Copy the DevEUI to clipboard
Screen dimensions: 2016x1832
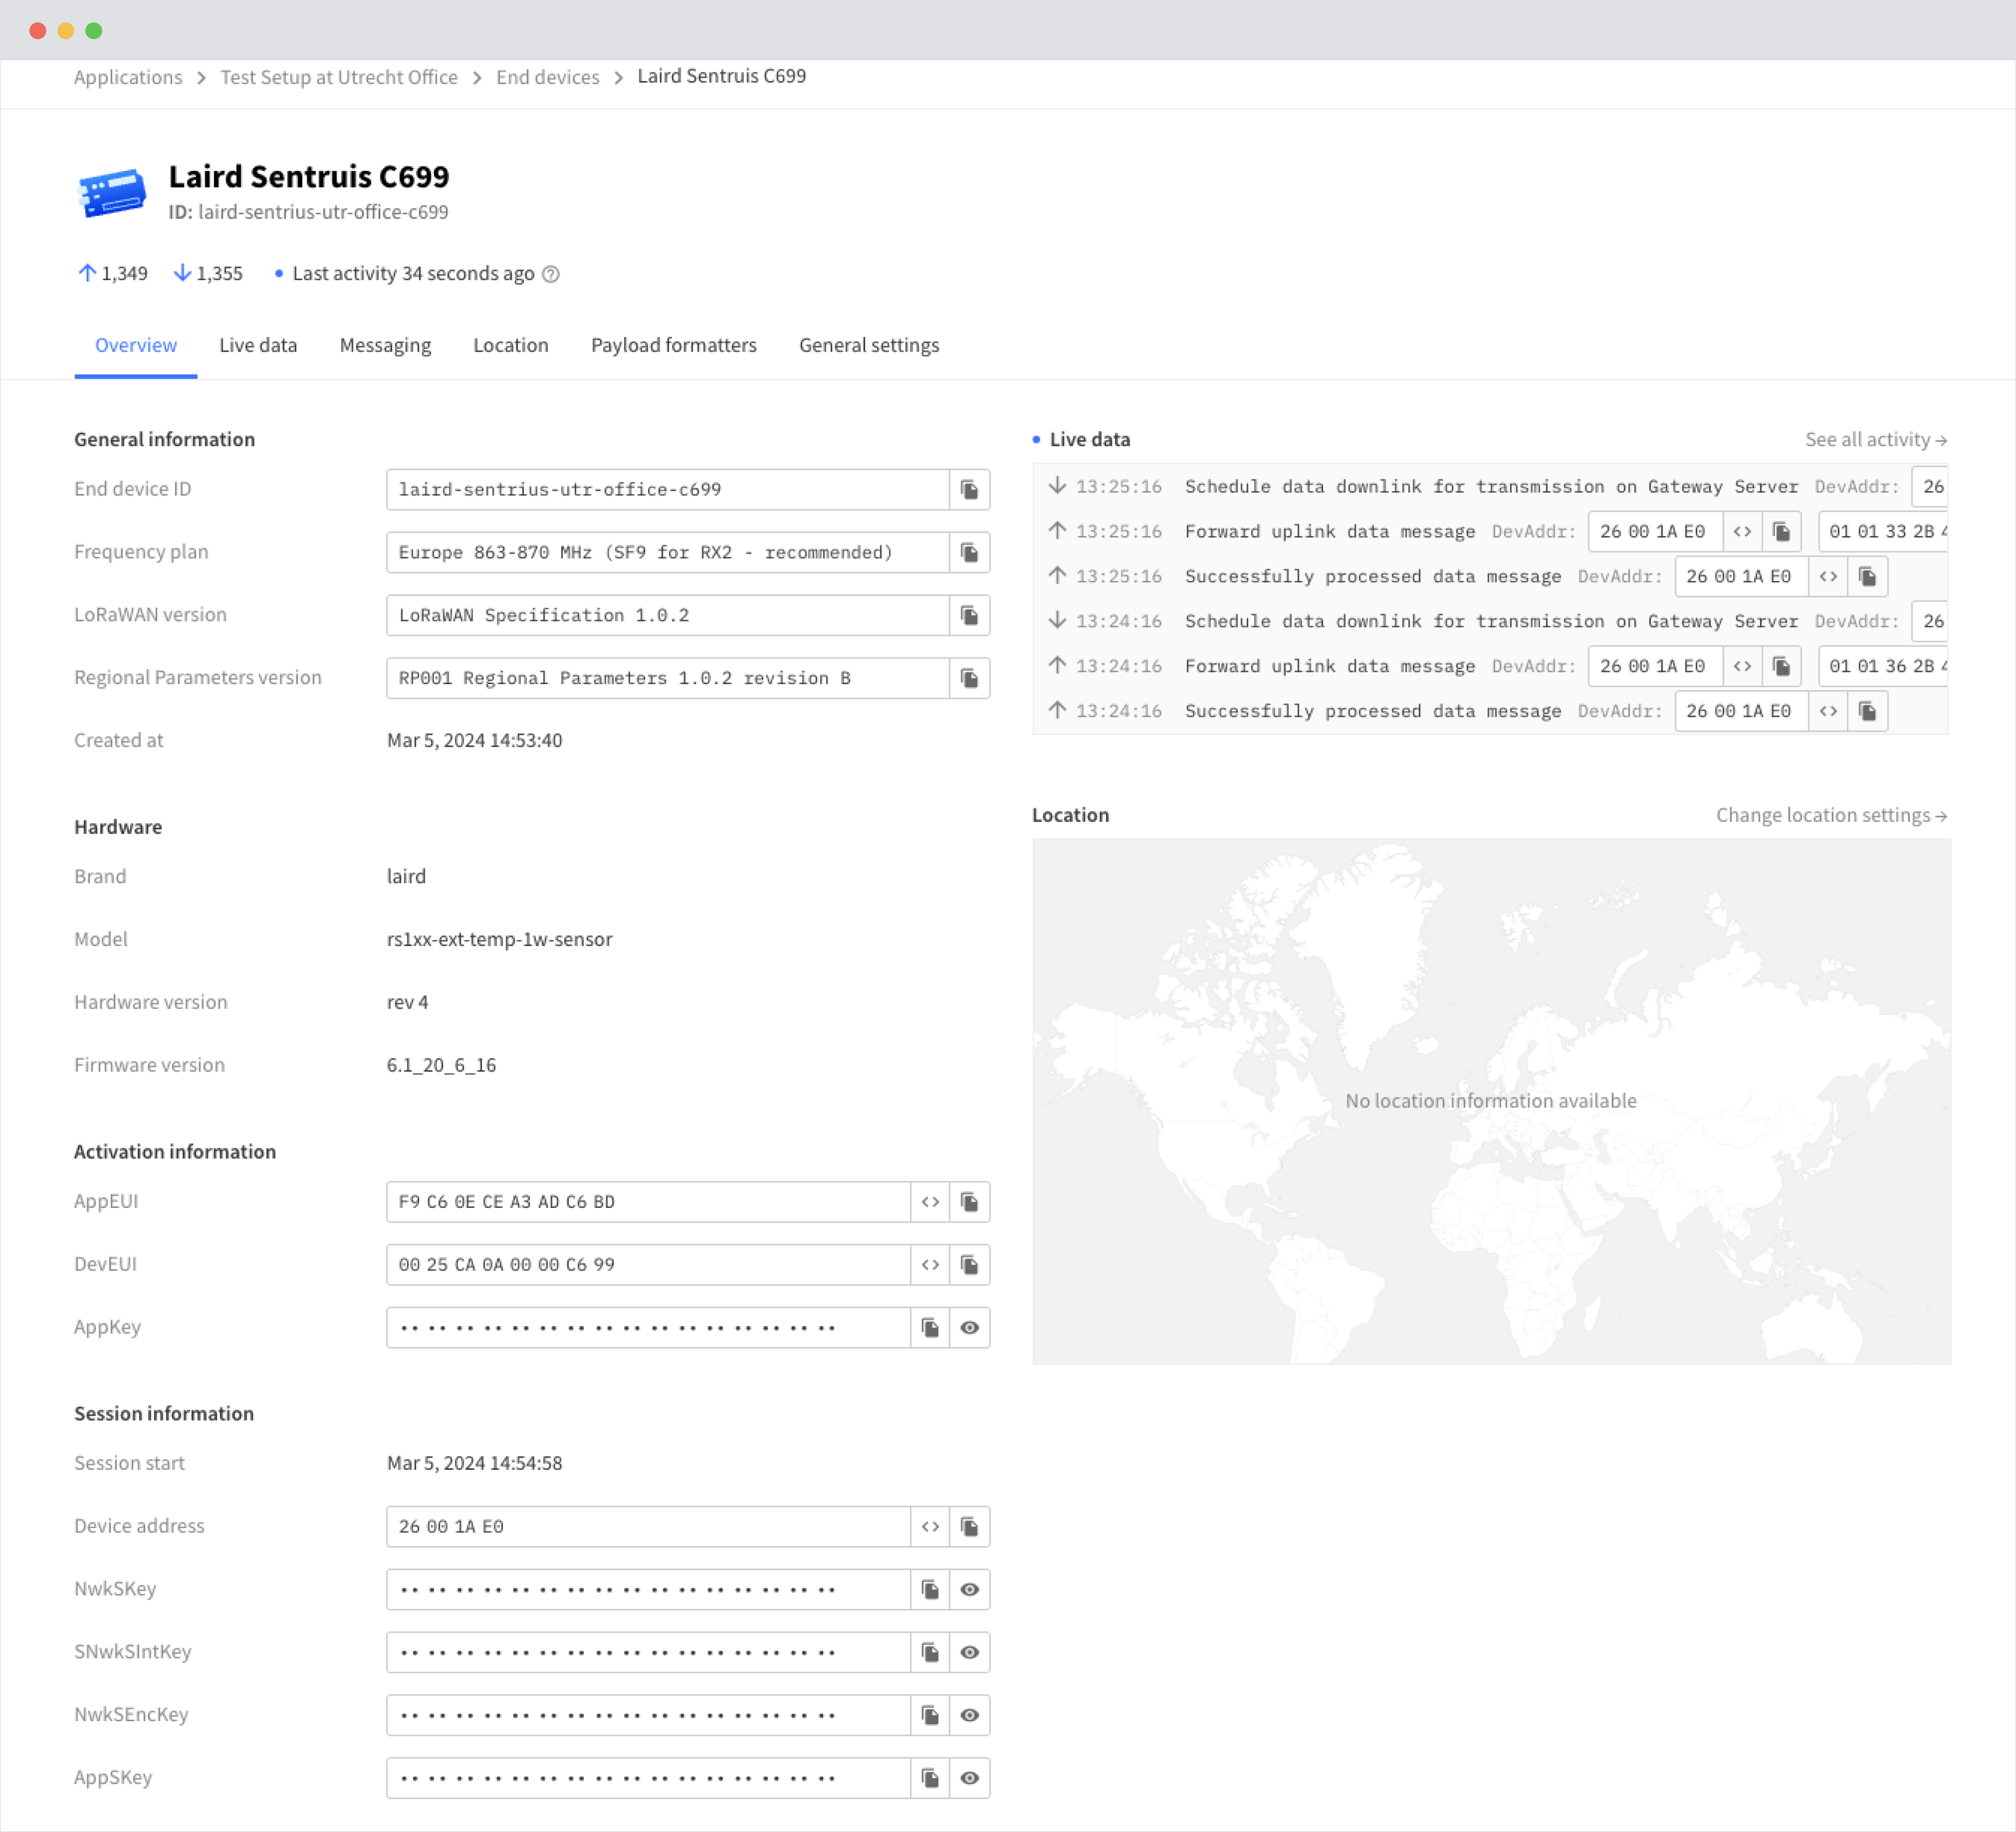pos(969,1265)
